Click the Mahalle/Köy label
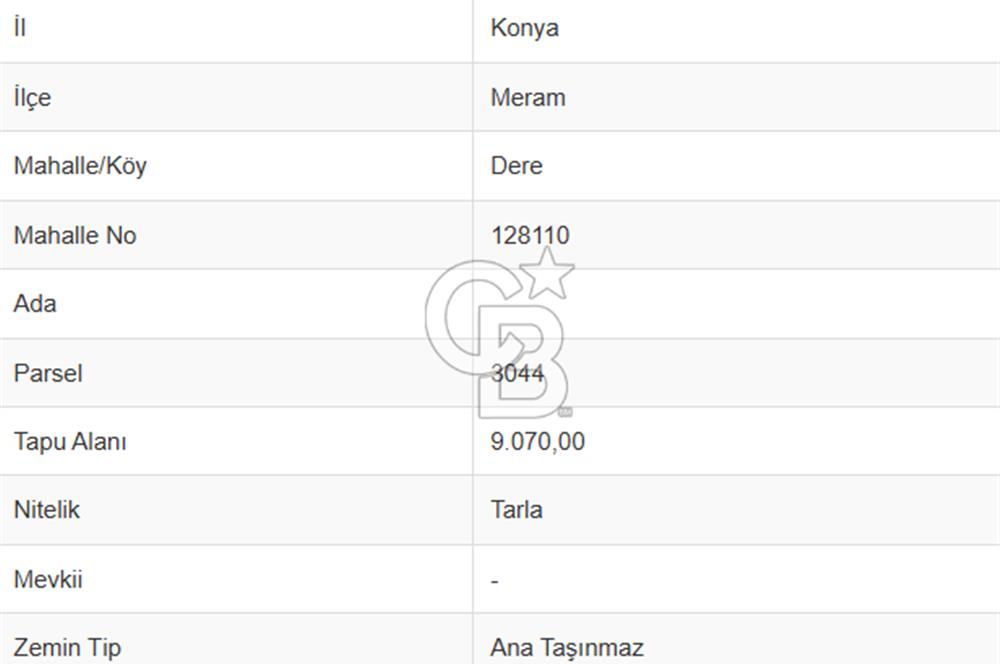The image size is (1000, 664). (80, 166)
